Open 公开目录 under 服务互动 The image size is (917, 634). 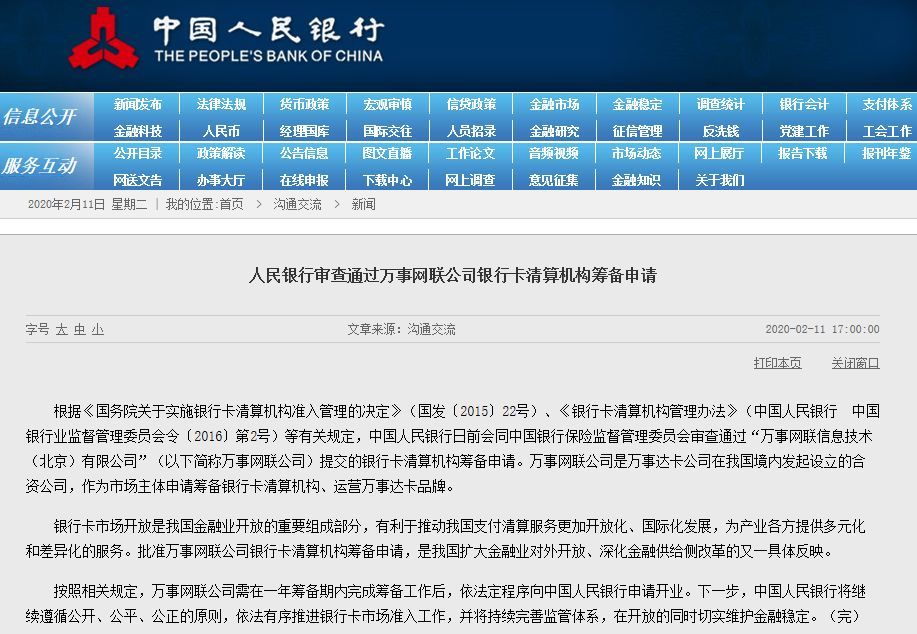click(x=137, y=154)
